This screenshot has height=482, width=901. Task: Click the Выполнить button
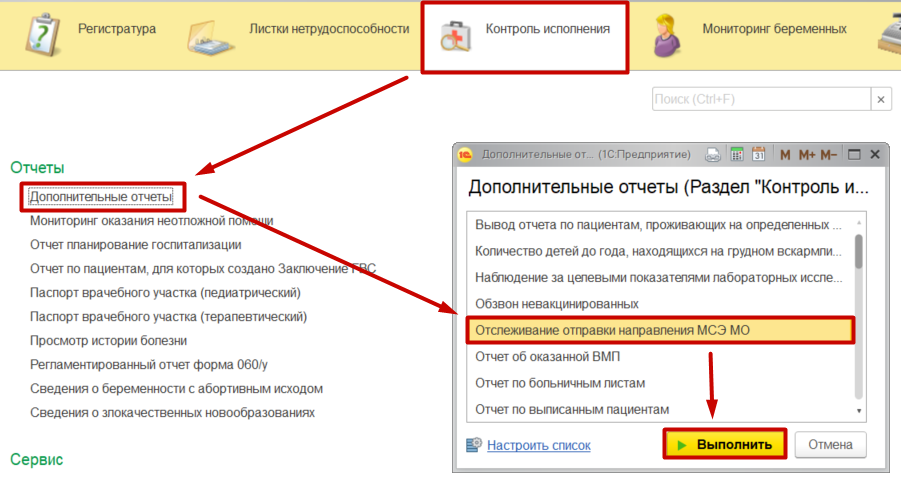pos(724,445)
